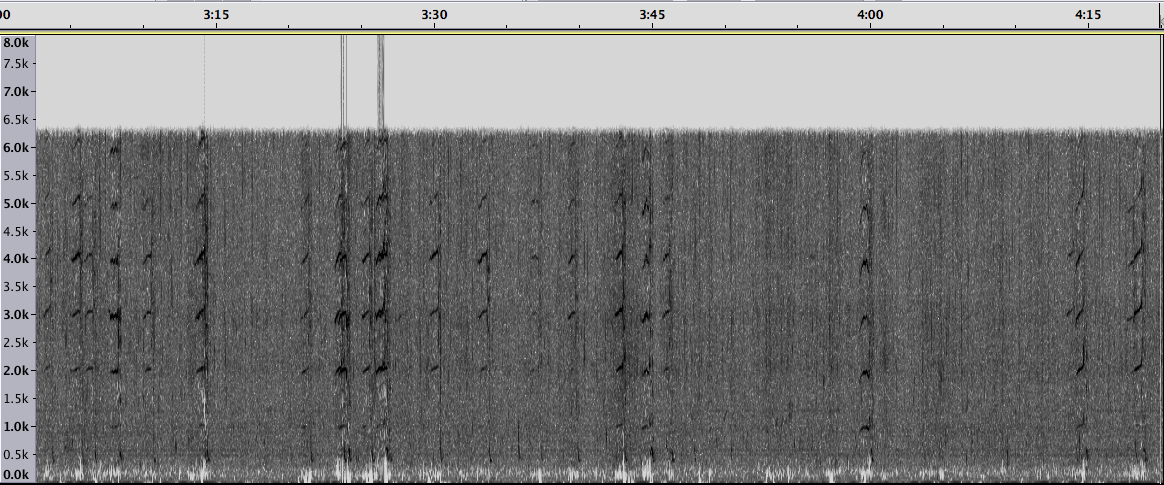Click the 4:00 mark on the timeline ruler
This screenshot has height=485, width=1164.
[x=870, y=14]
